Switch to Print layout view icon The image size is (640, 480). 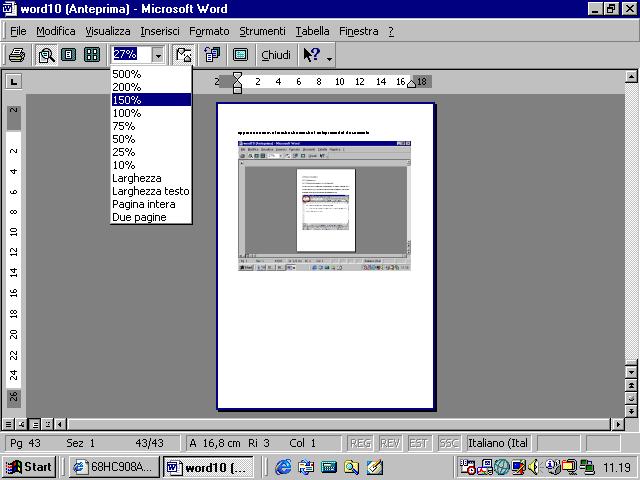click(35, 424)
